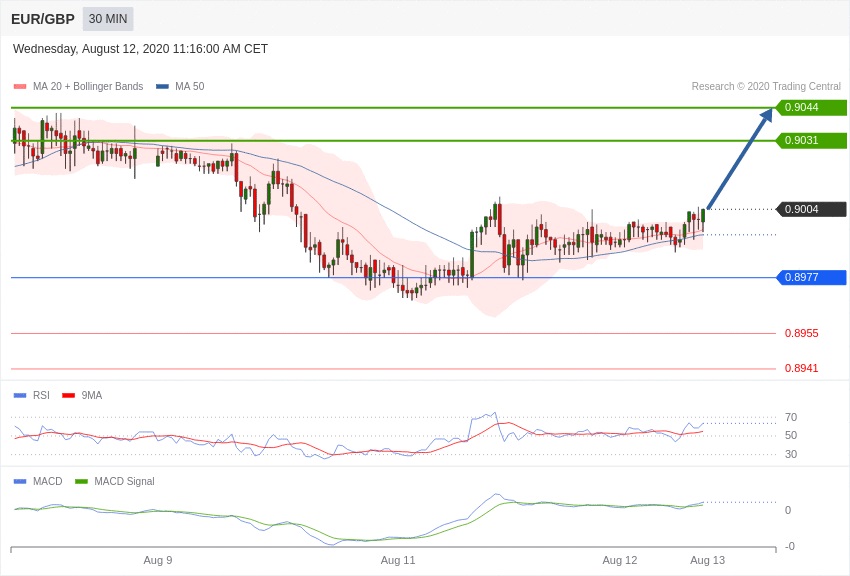Click the MA 50 legend label
The height and width of the screenshot is (576, 850).
pos(189,87)
